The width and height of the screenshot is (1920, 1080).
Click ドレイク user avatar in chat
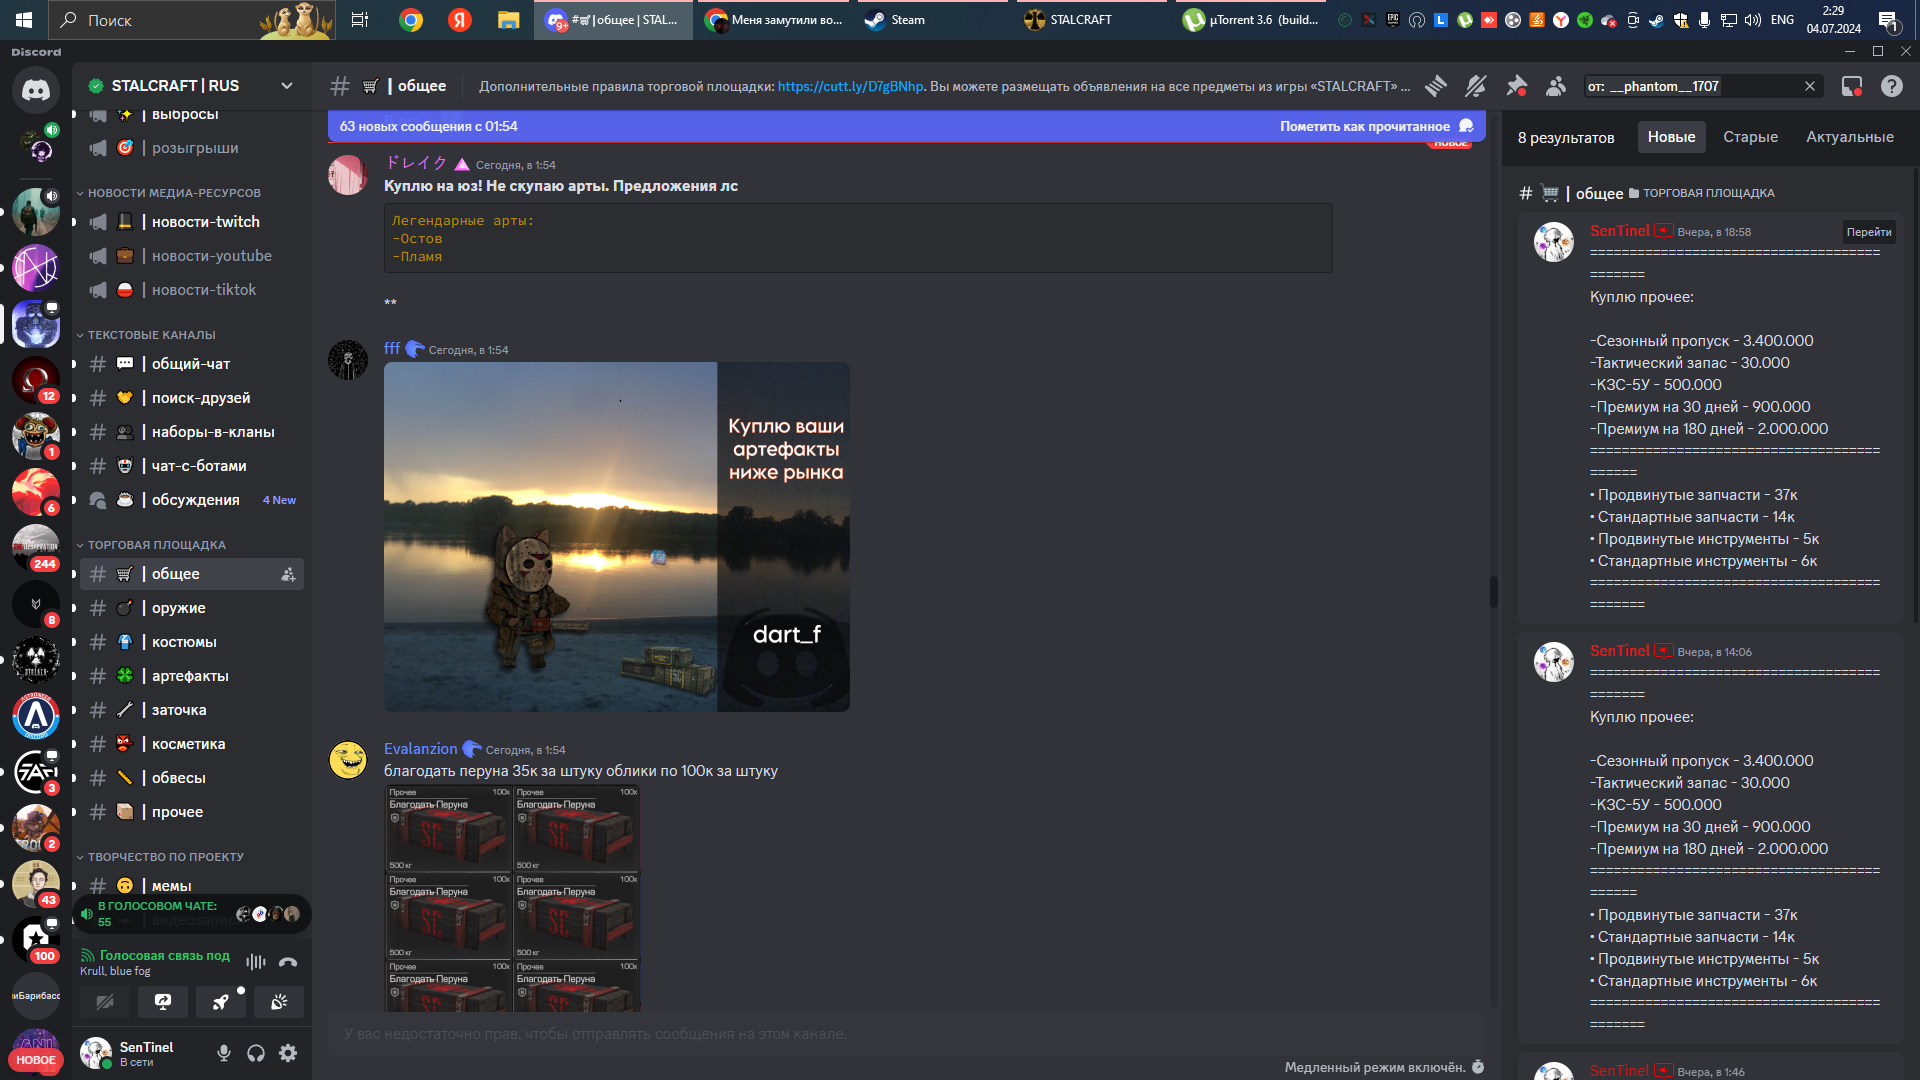click(x=348, y=175)
